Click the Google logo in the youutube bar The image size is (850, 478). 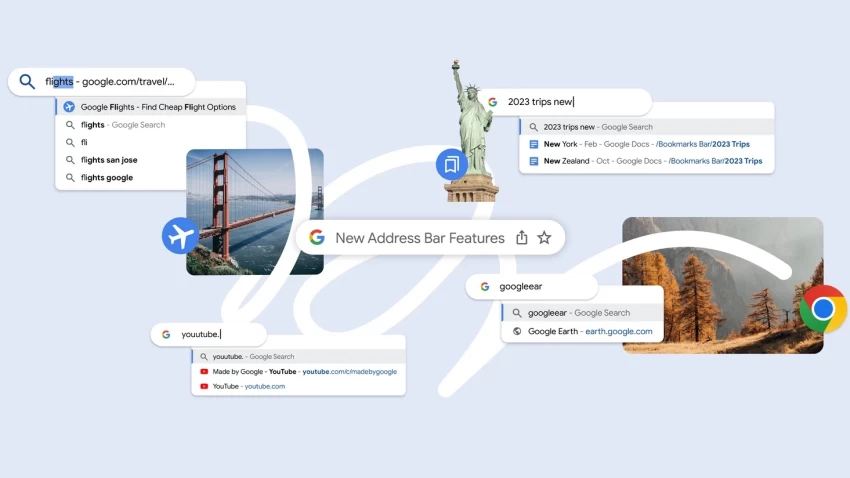pyautogui.click(x=166, y=334)
